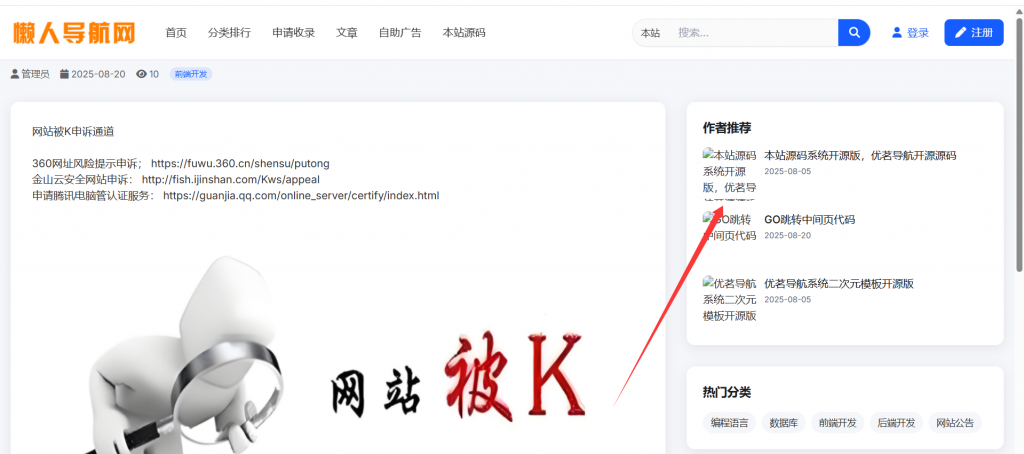
Task: Open 本站源码 in the top menu
Action: [464, 33]
